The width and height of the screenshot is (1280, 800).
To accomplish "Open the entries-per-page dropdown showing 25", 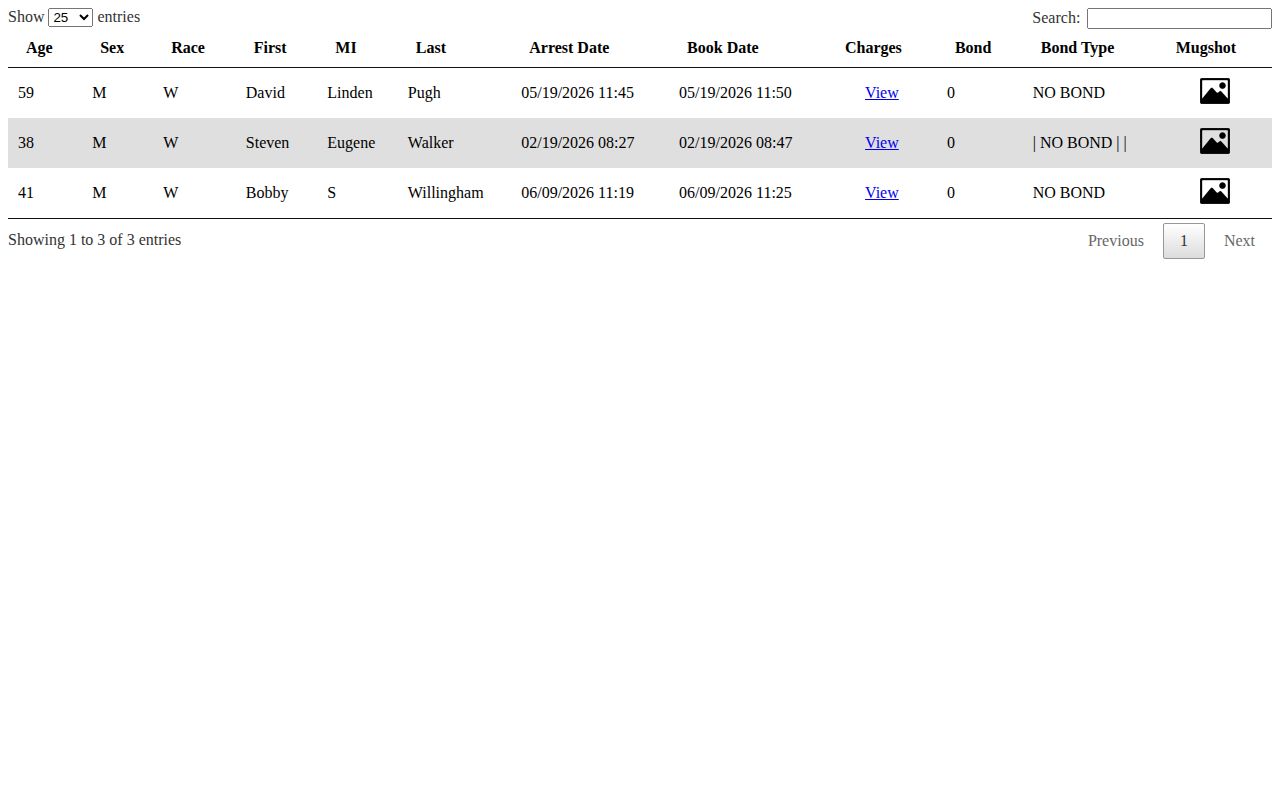I will [x=70, y=17].
